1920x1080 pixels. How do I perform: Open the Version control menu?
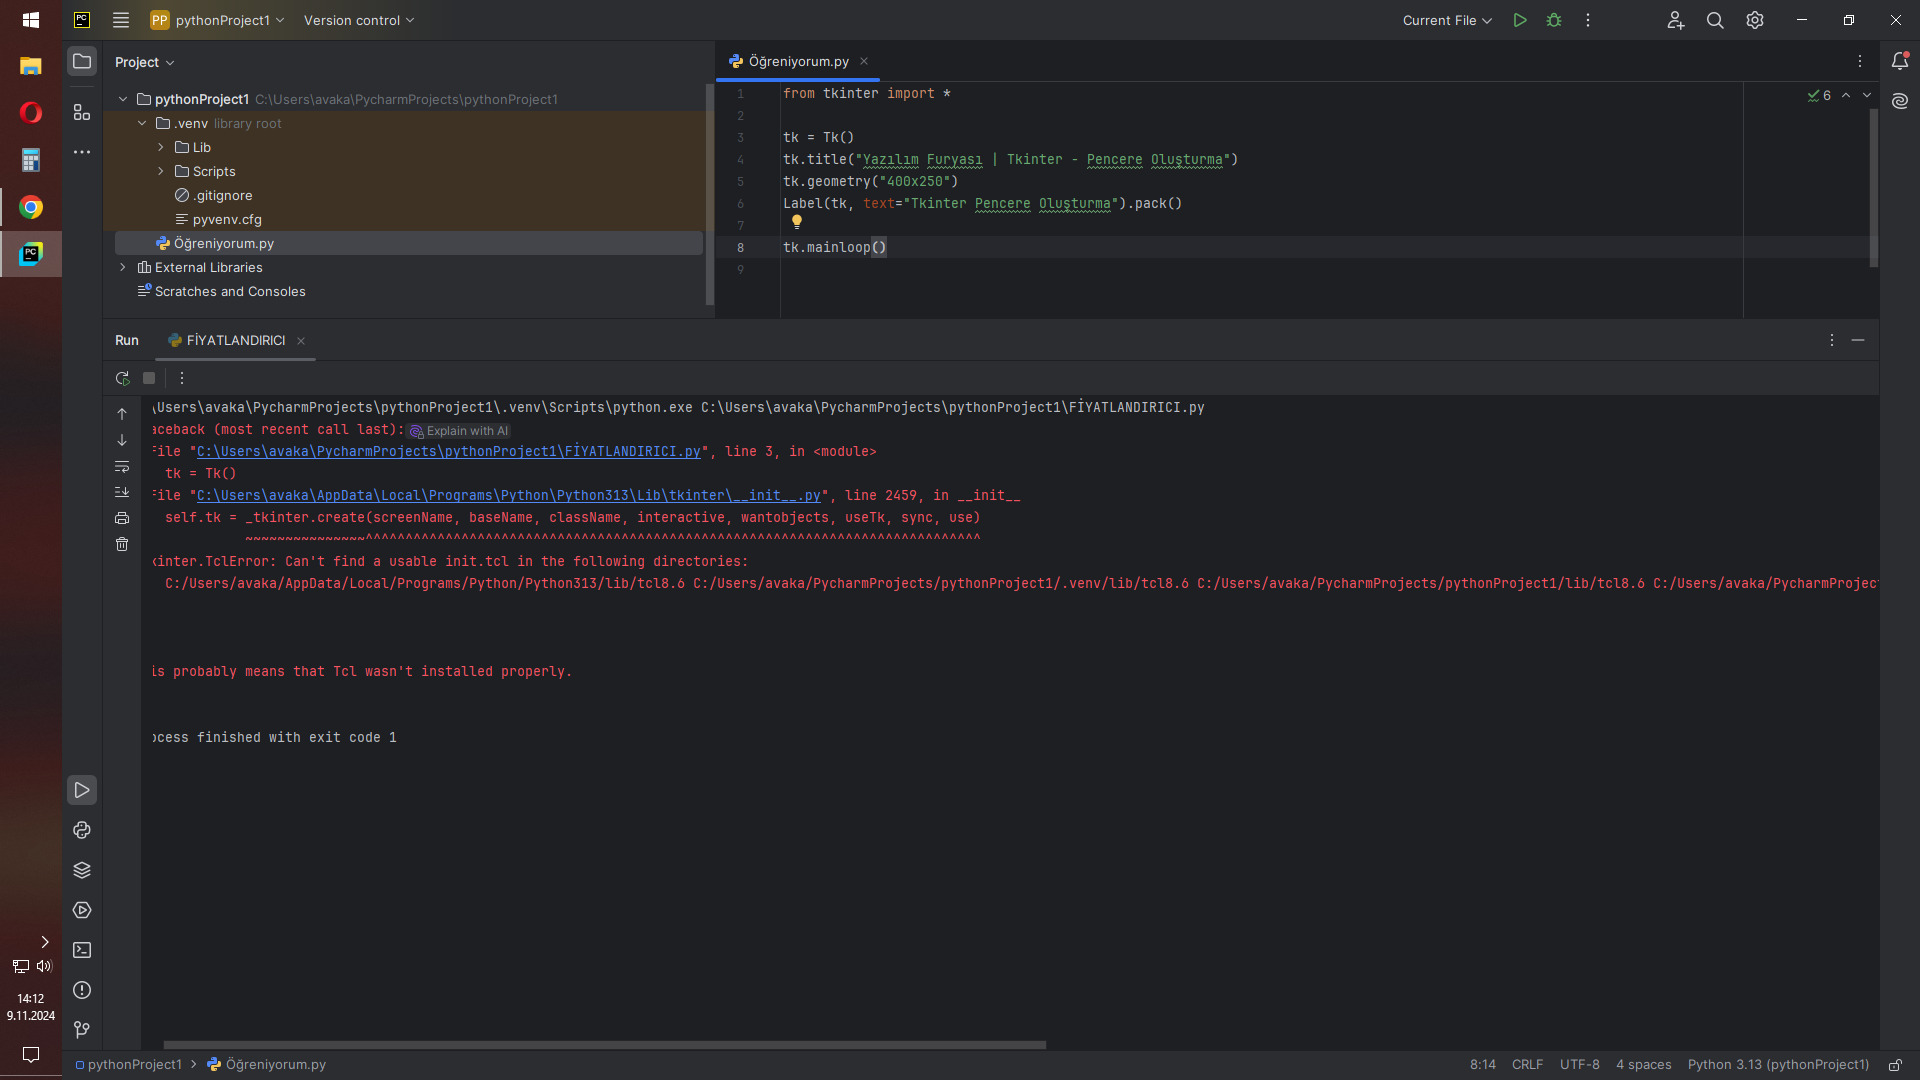point(359,20)
